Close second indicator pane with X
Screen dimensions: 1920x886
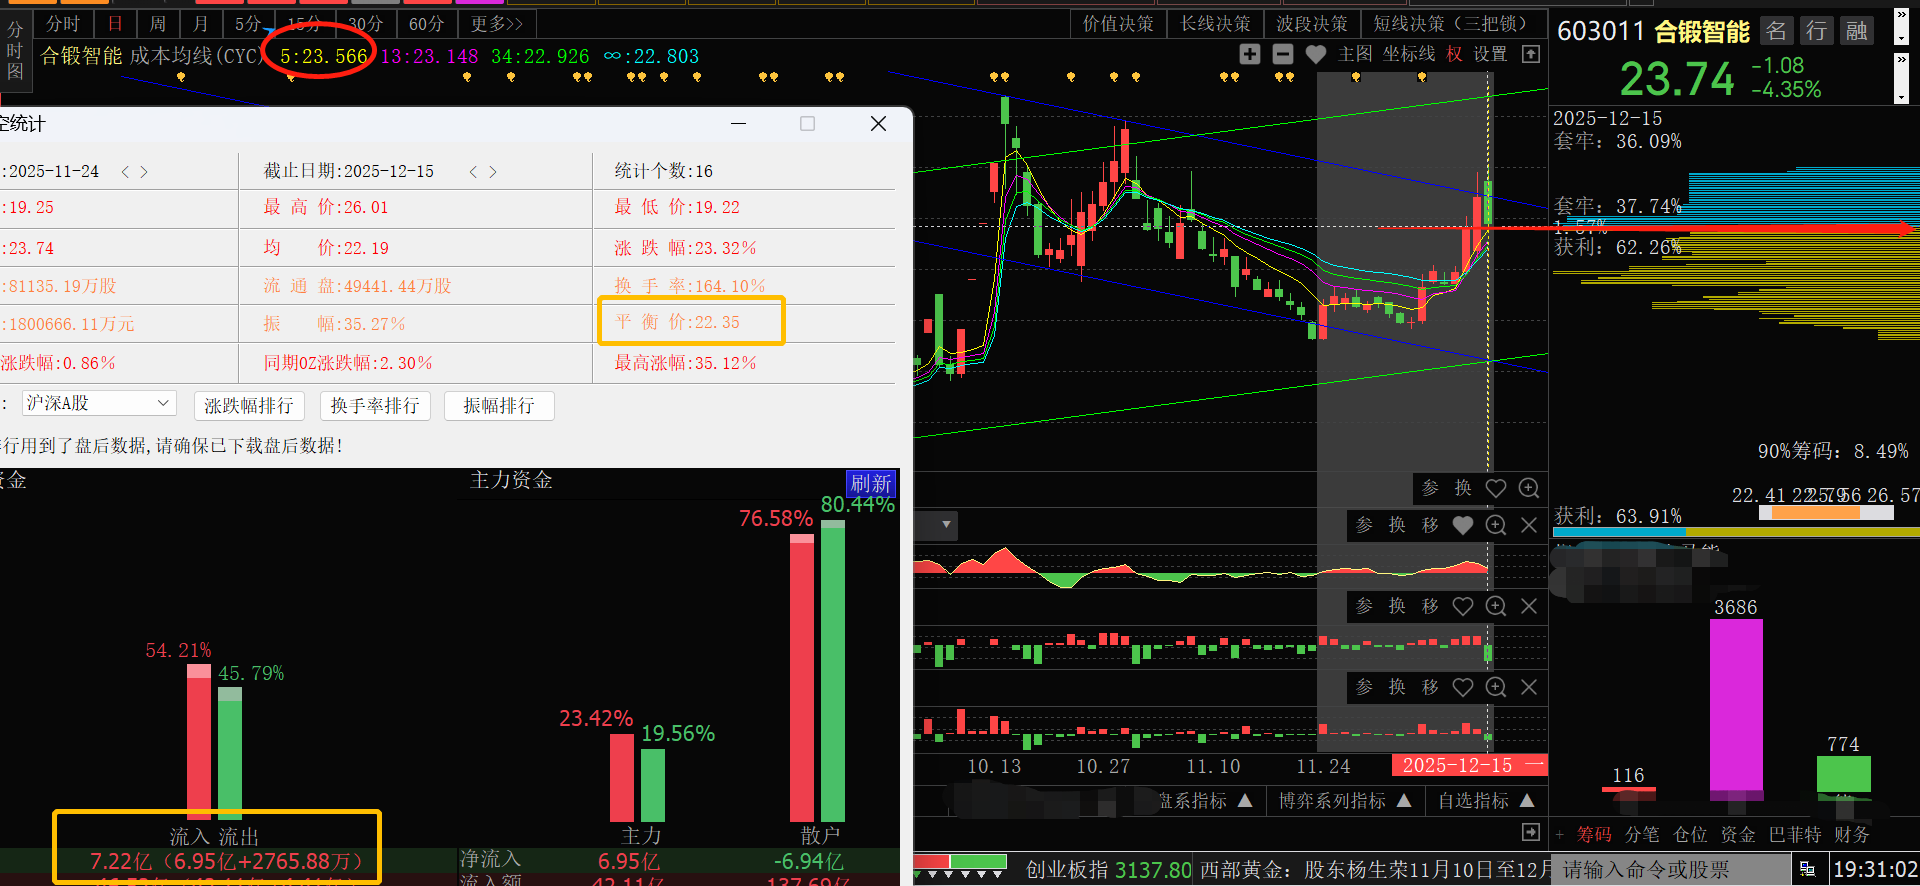tap(1529, 525)
